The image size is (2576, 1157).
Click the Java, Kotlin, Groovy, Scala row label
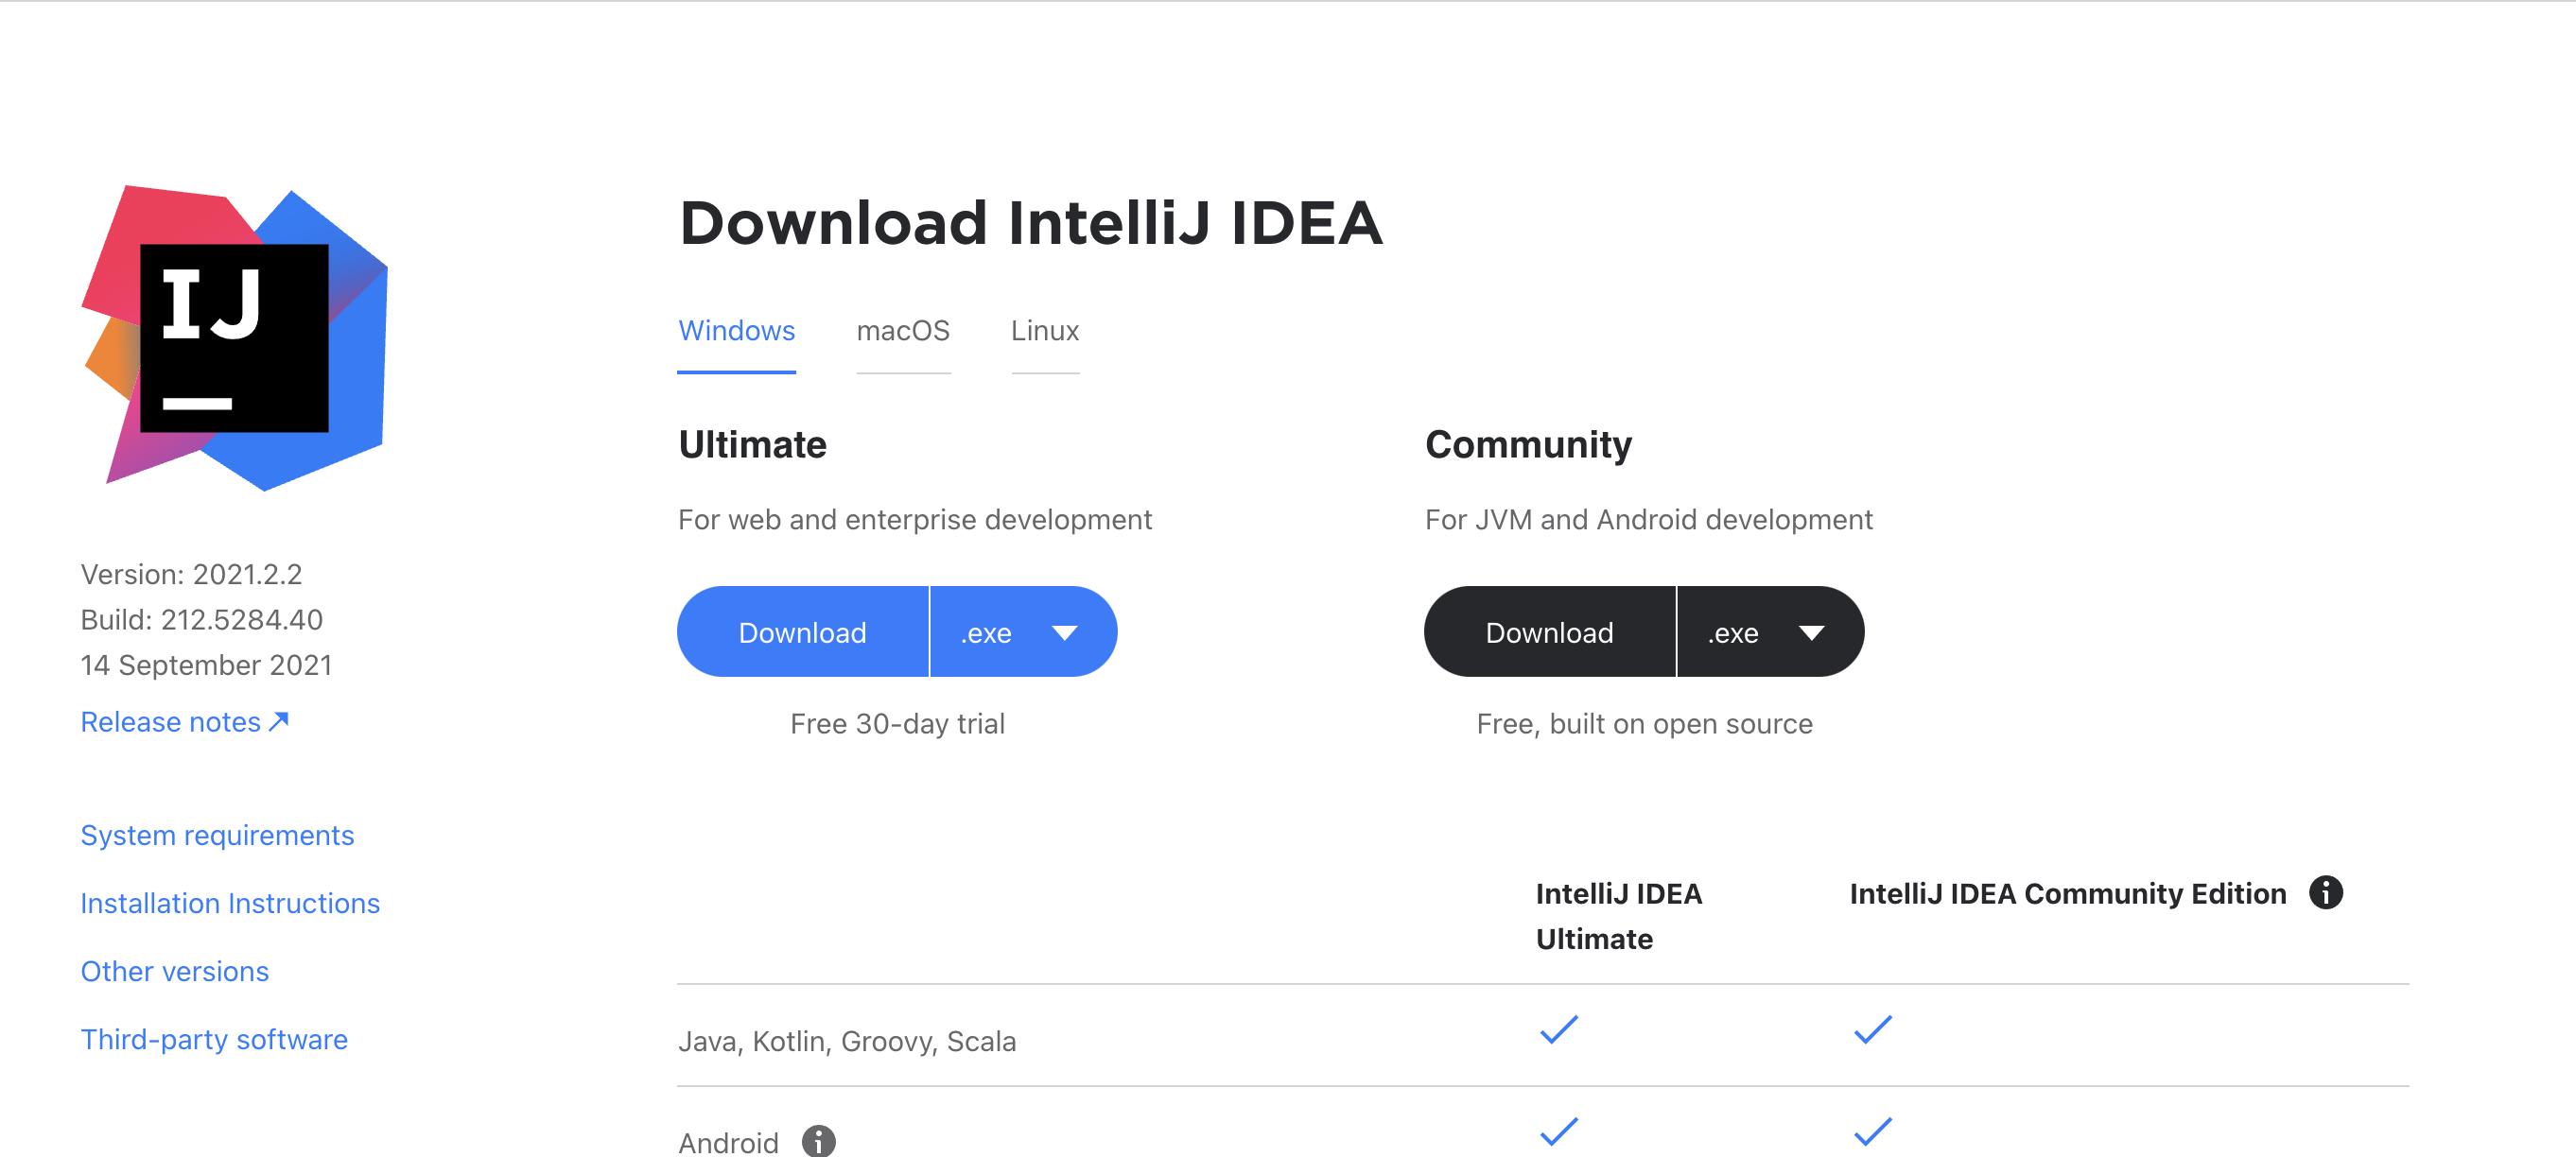click(847, 1042)
